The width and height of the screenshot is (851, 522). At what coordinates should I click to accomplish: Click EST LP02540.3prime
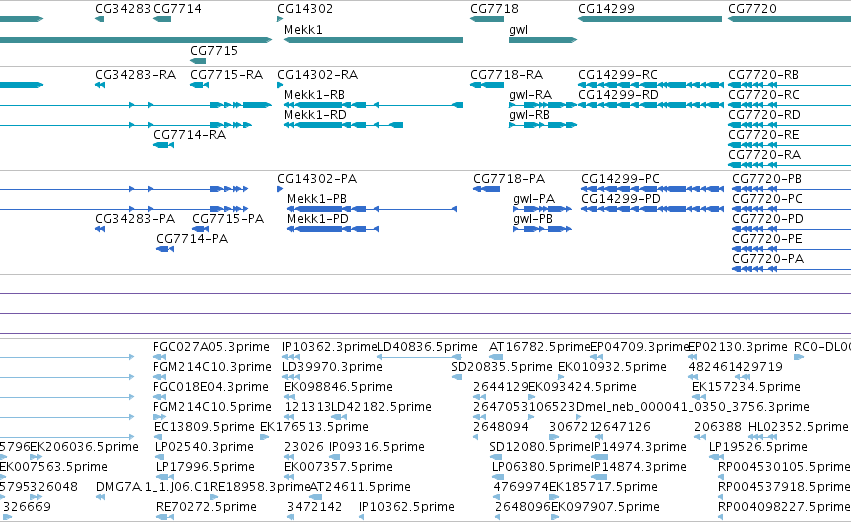coord(205,448)
